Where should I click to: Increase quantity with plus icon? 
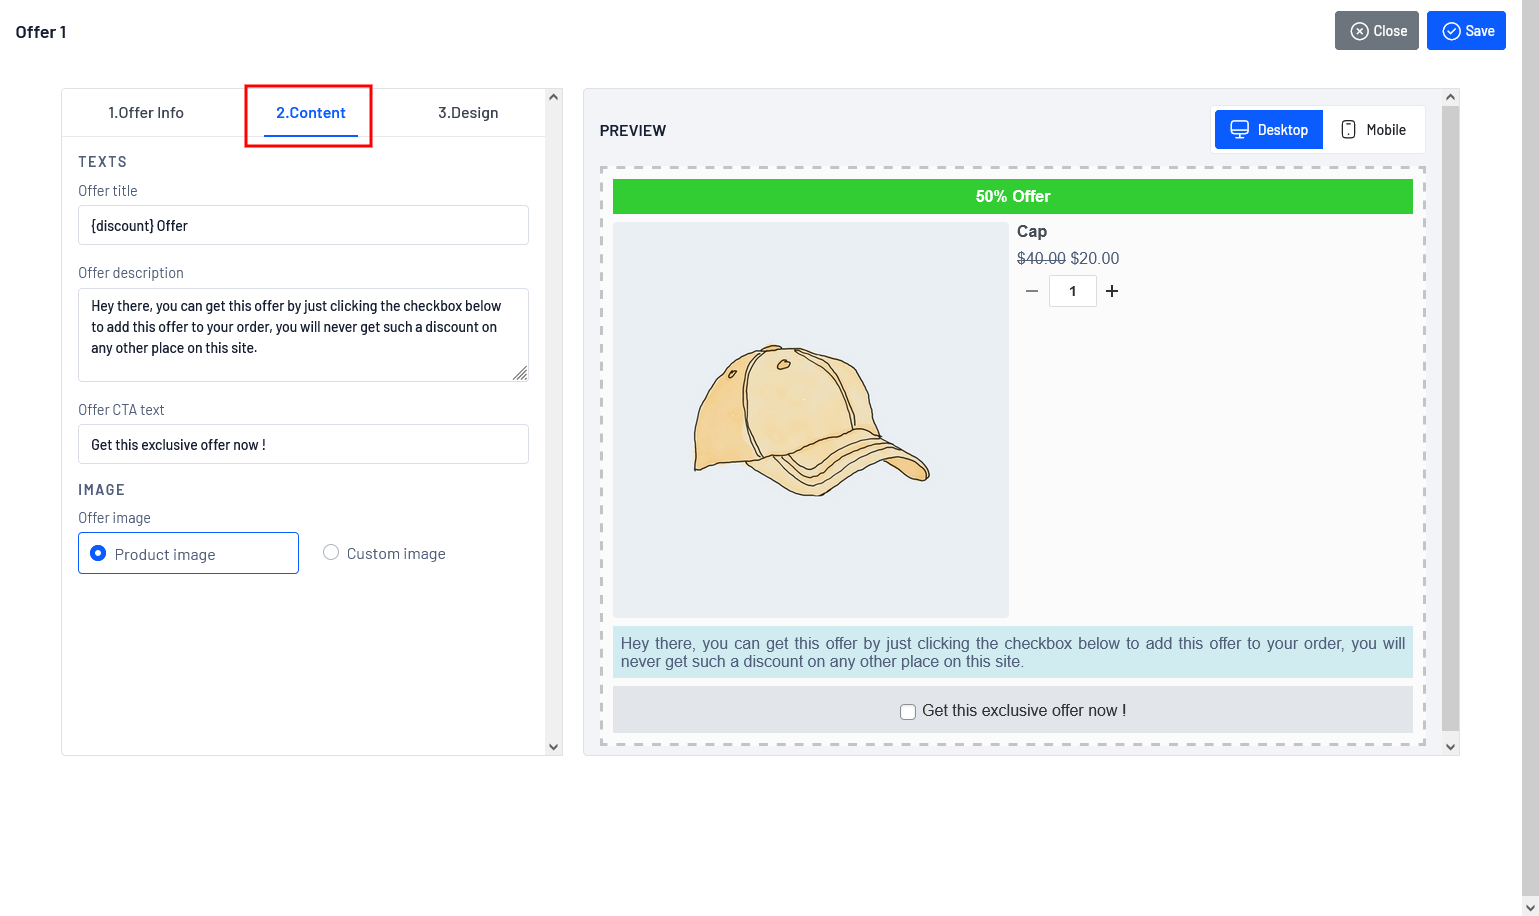(1112, 291)
